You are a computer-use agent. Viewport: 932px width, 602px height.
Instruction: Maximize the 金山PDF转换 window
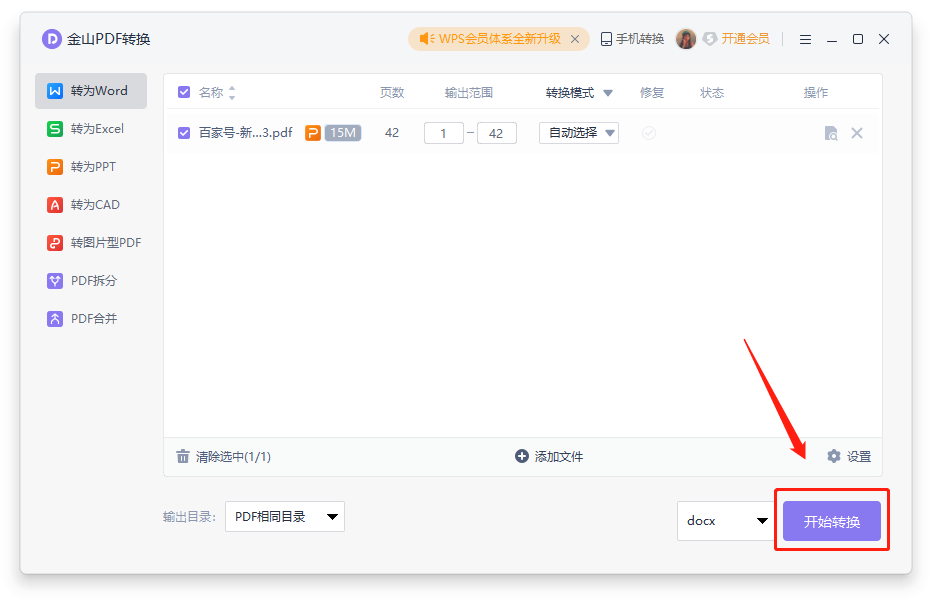858,39
